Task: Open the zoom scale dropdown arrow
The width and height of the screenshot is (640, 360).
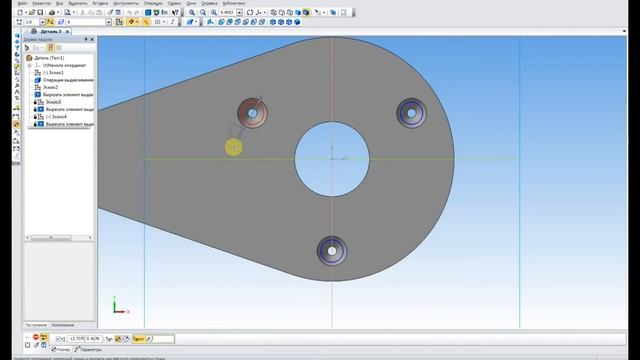Action: (240, 13)
